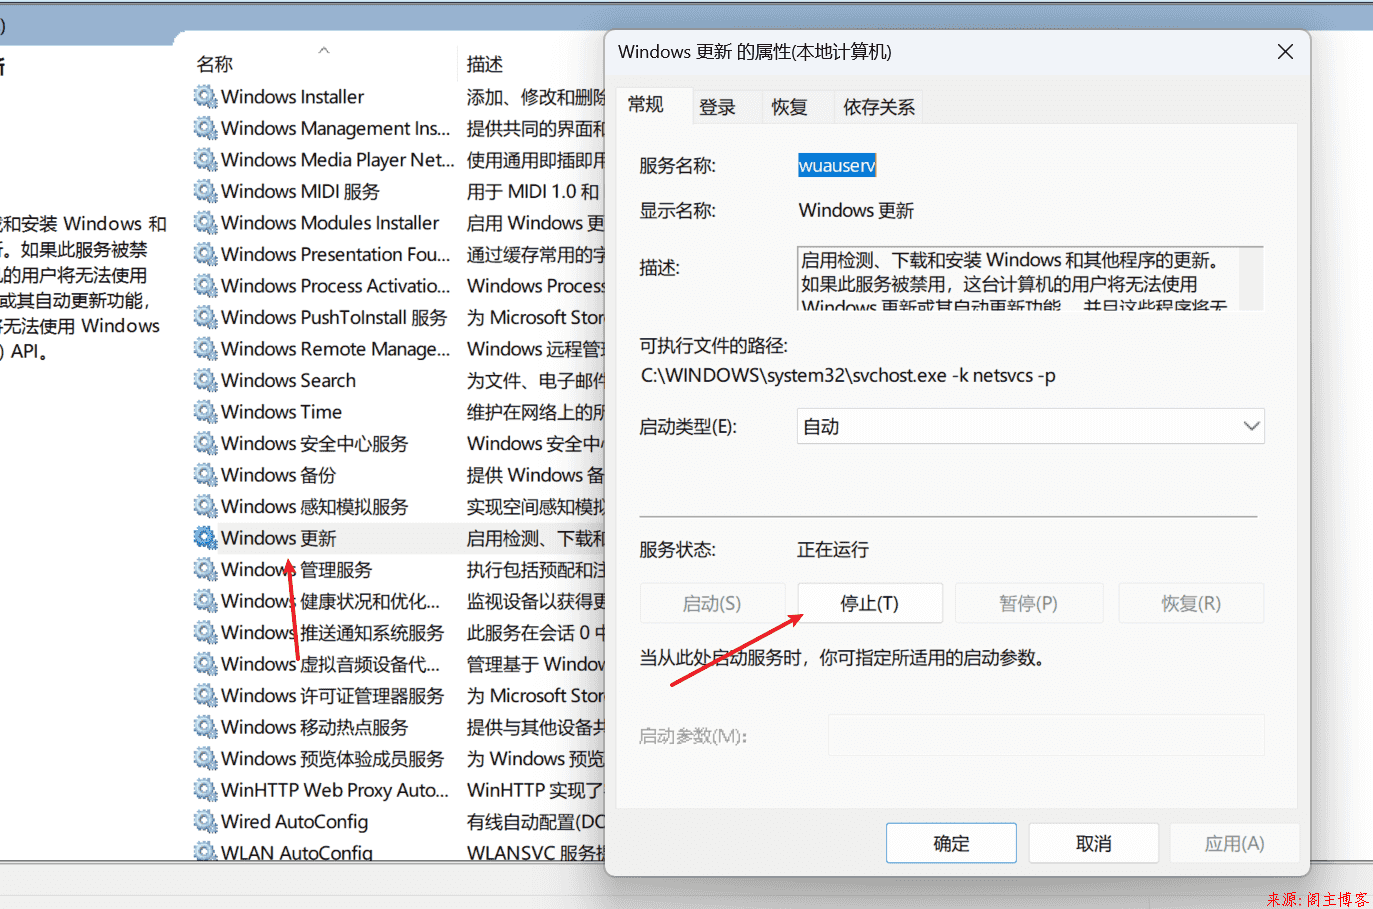
Task: Click the gear icon beside Windows Remote Manage...
Action: [205, 349]
